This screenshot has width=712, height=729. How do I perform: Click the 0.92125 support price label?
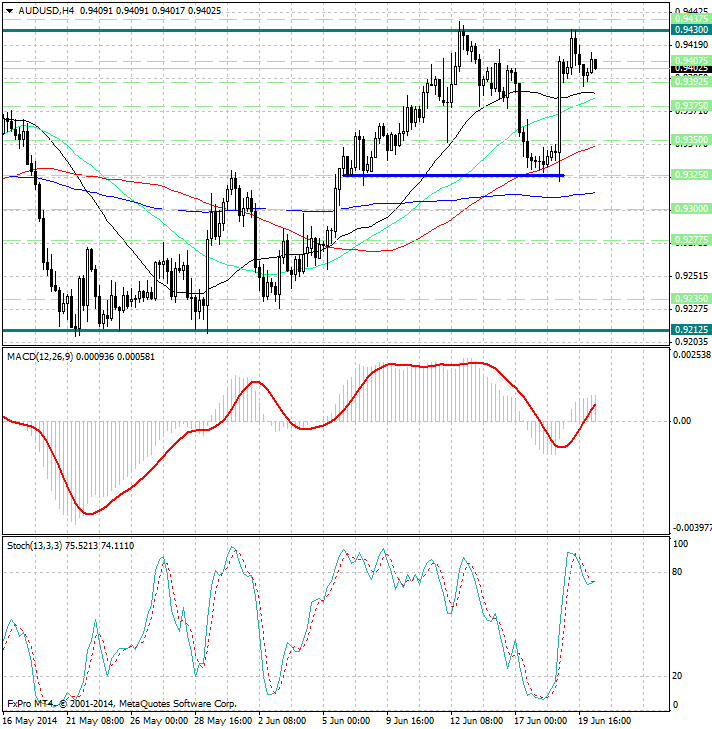(x=691, y=330)
